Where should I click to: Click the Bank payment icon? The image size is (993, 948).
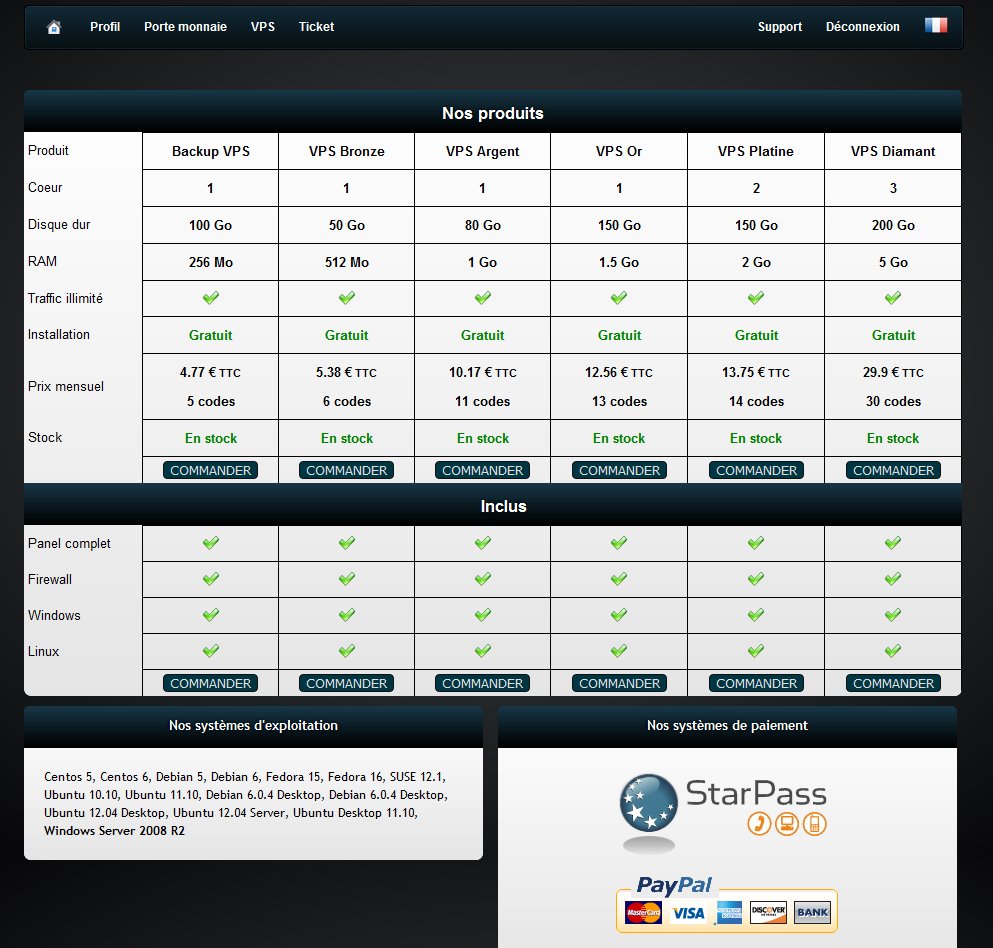tap(812, 913)
